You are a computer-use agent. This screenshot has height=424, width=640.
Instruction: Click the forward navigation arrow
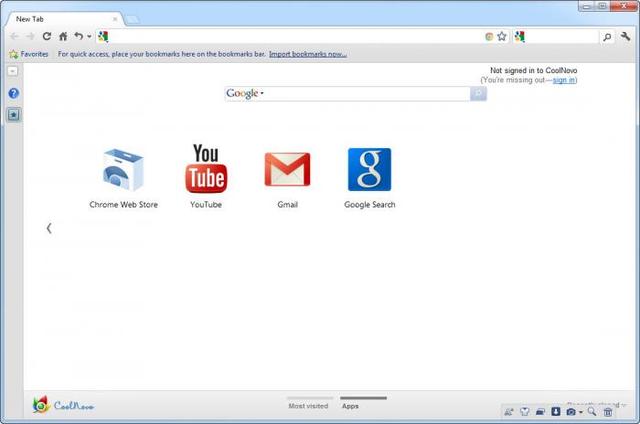pos(30,37)
